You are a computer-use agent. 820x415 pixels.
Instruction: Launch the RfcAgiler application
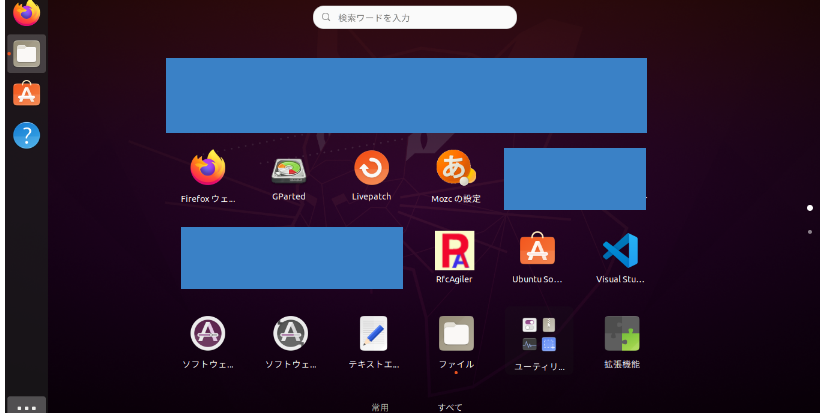[454, 250]
